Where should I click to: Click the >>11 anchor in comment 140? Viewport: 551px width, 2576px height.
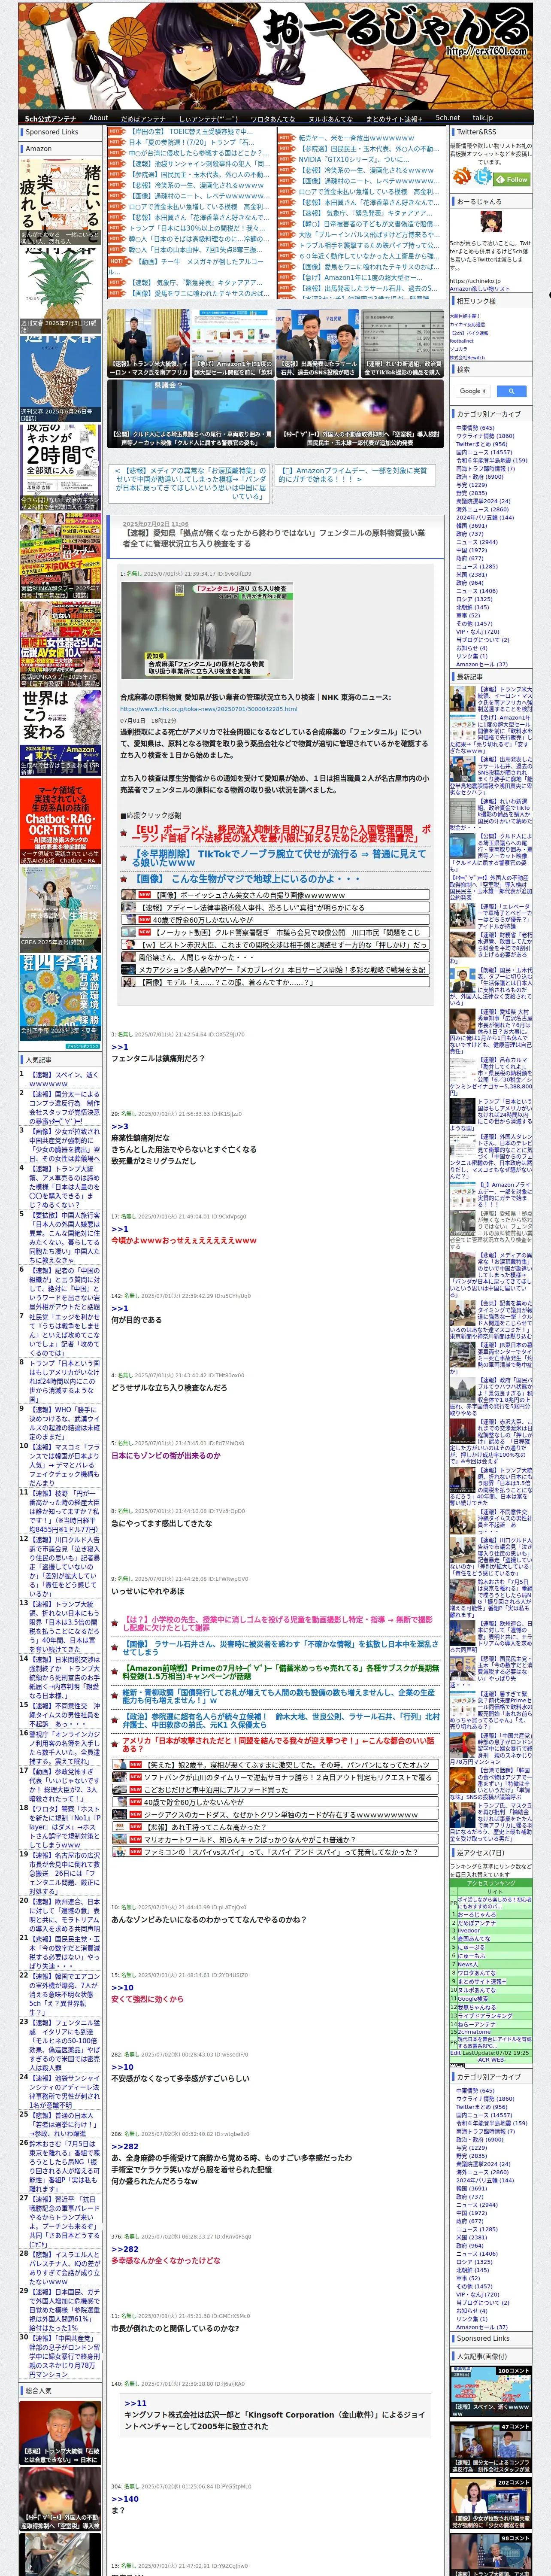(x=135, y=2403)
